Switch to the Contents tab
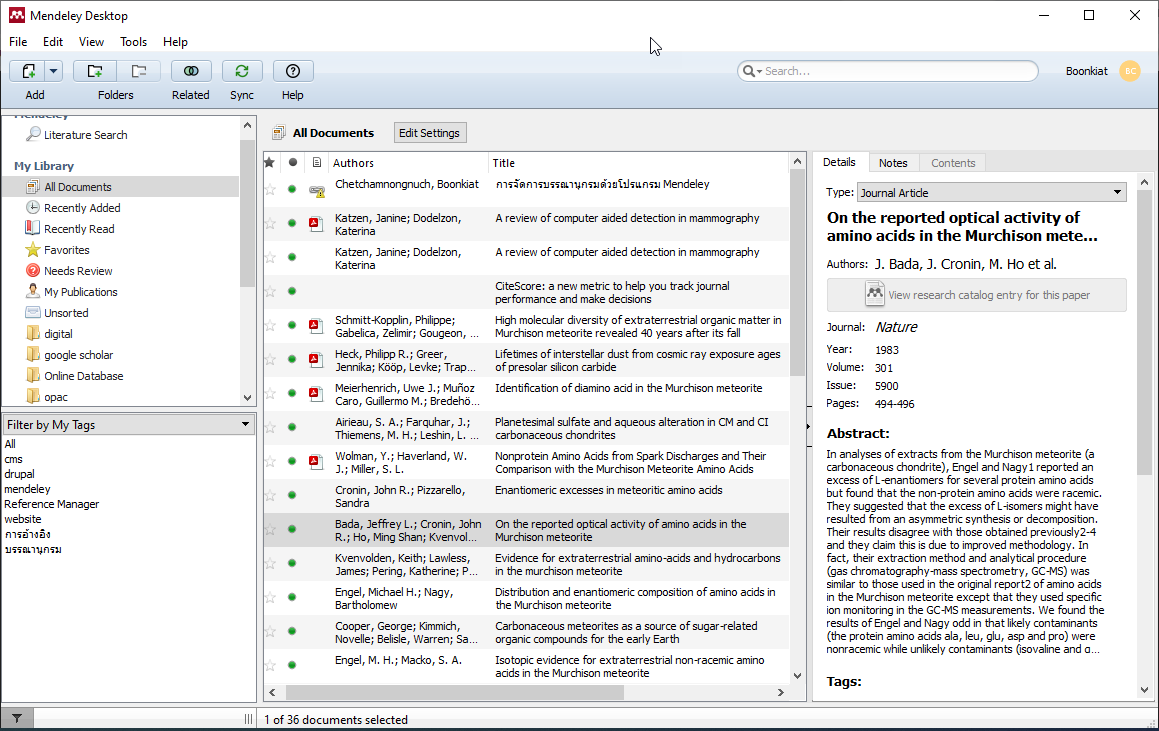Screen dimensions: 1159x731 pyautogui.click(x=953, y=163)
